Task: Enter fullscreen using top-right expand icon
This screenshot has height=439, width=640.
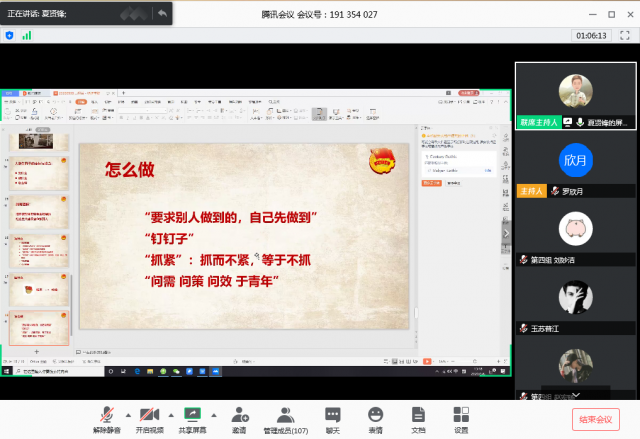Action: click(623, 35)
